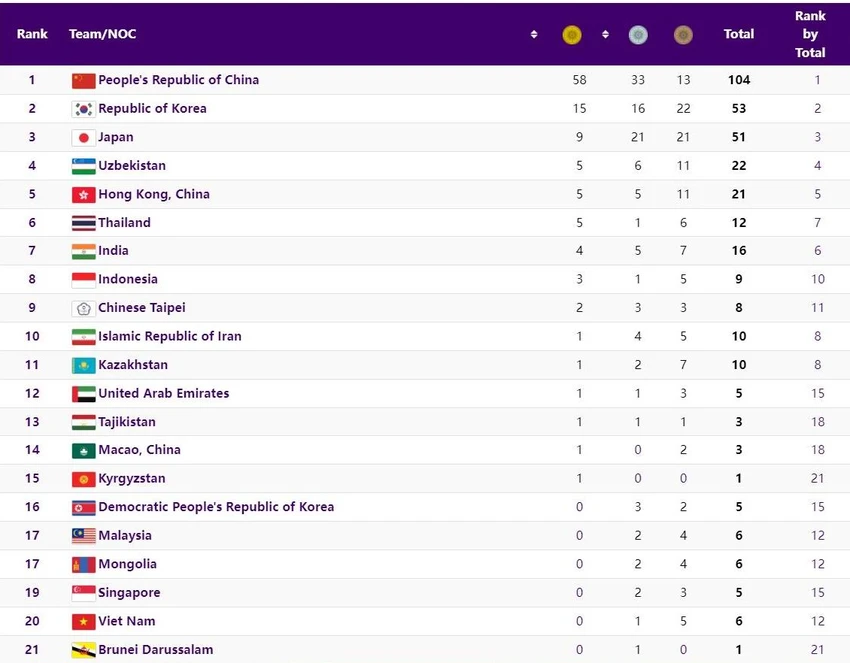Click the Rank by Total header
Screen dimensions: 850x663
810,34
